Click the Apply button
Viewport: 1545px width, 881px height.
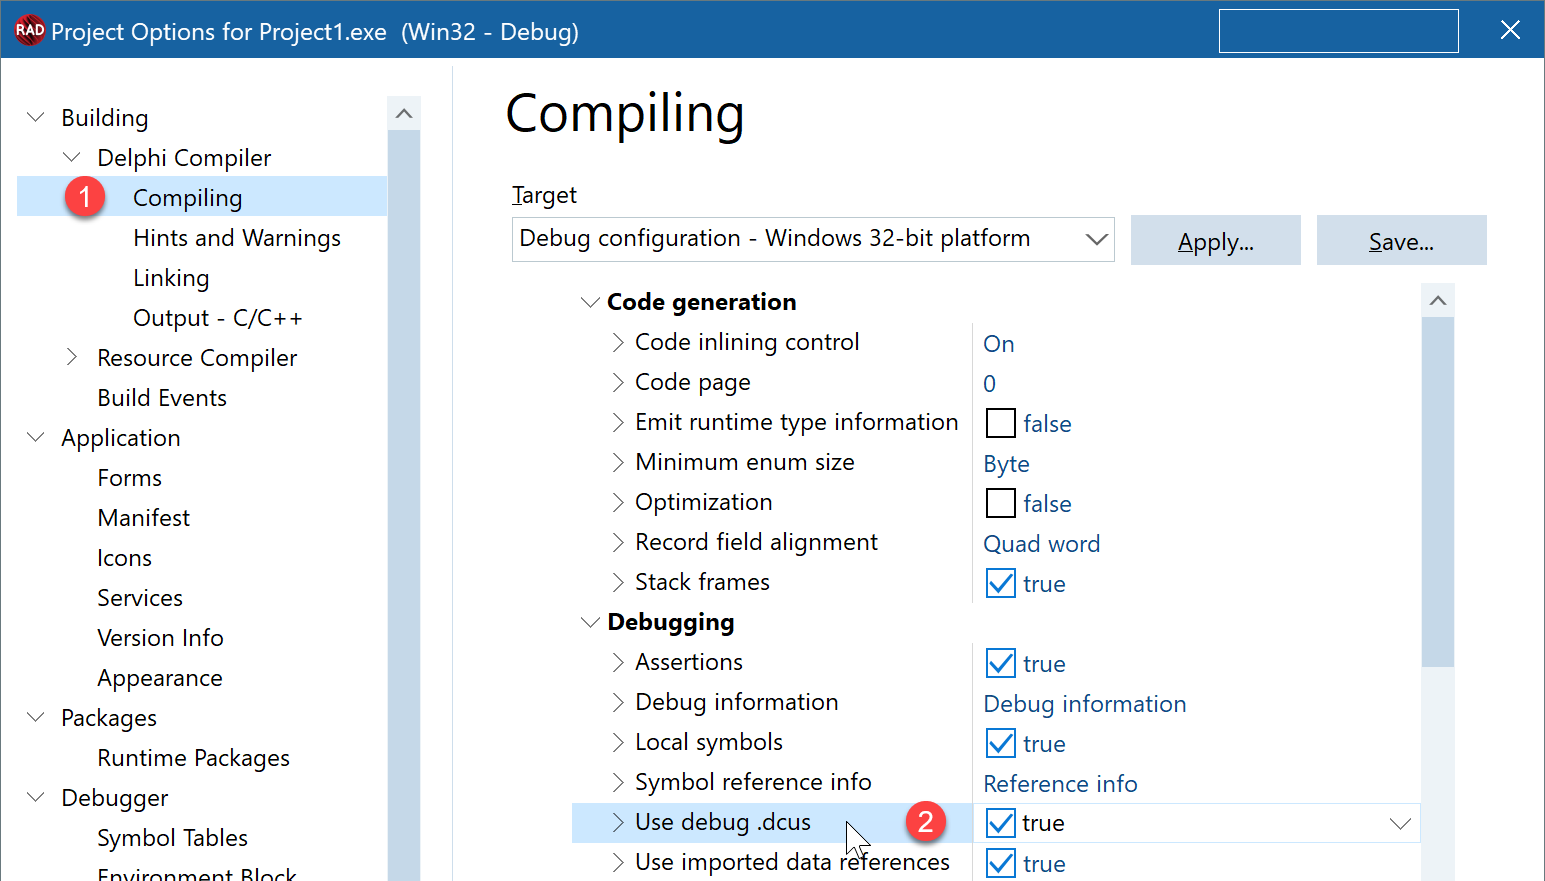coord(1215,240)
